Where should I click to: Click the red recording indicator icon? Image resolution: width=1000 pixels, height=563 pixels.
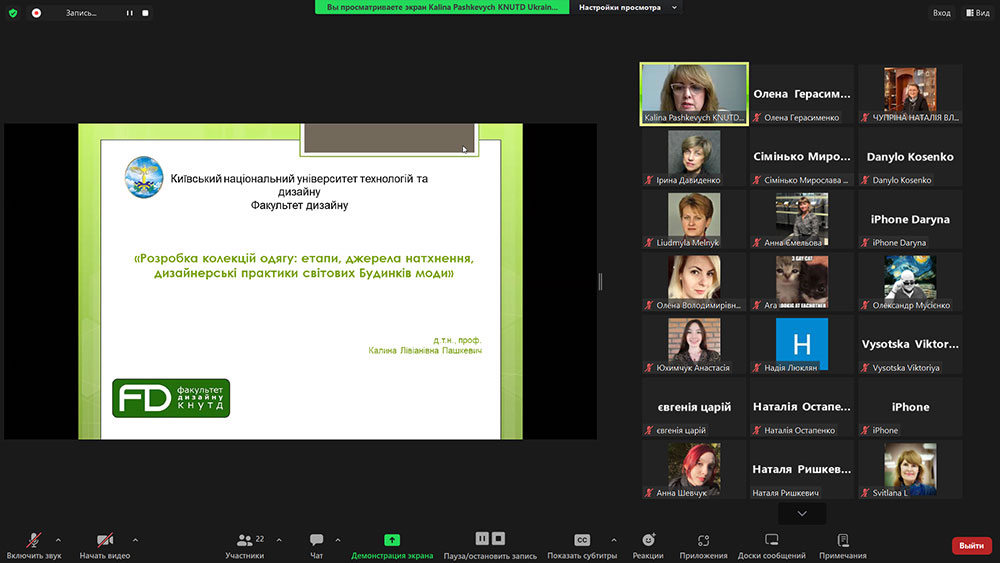coord(36,13)
